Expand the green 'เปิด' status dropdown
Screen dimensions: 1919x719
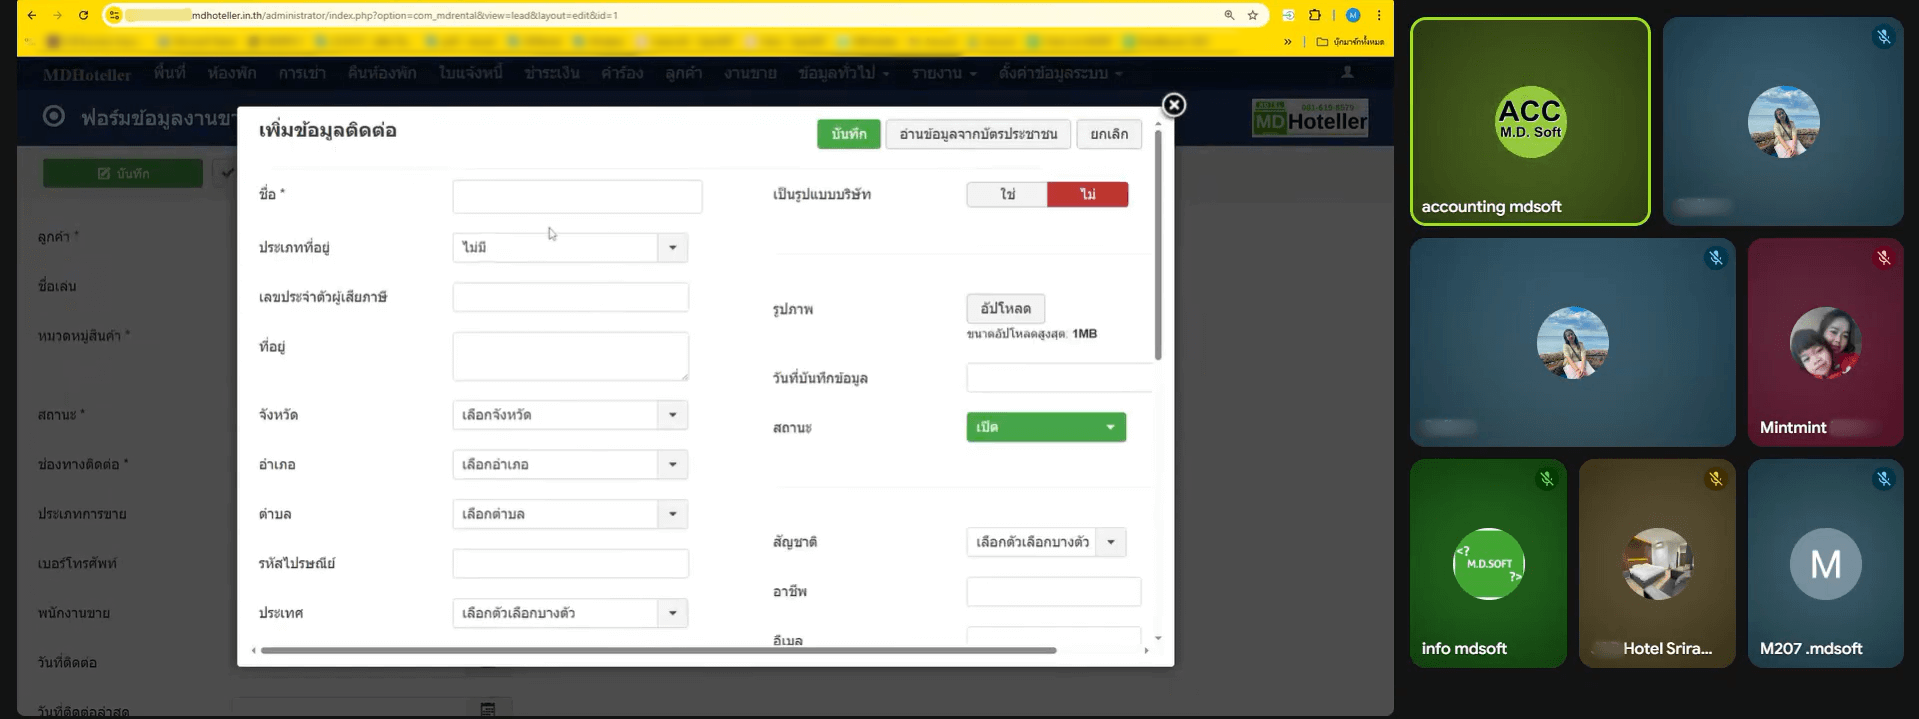(1046, 427)
